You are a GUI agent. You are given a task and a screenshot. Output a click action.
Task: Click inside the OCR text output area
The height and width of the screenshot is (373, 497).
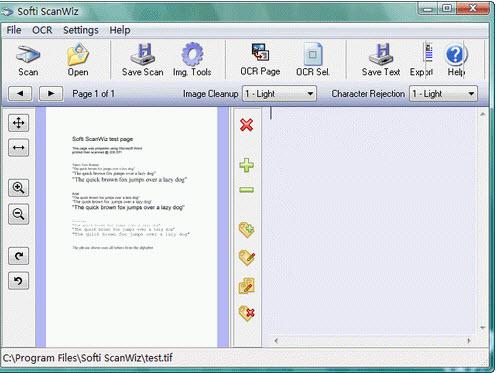370,220
